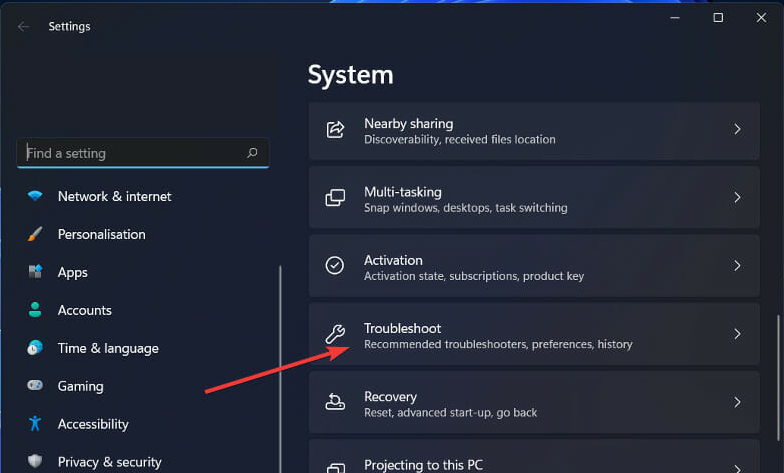Open Time & language settings
Viewport: 784px width, 473px height.
coord(108,348)
